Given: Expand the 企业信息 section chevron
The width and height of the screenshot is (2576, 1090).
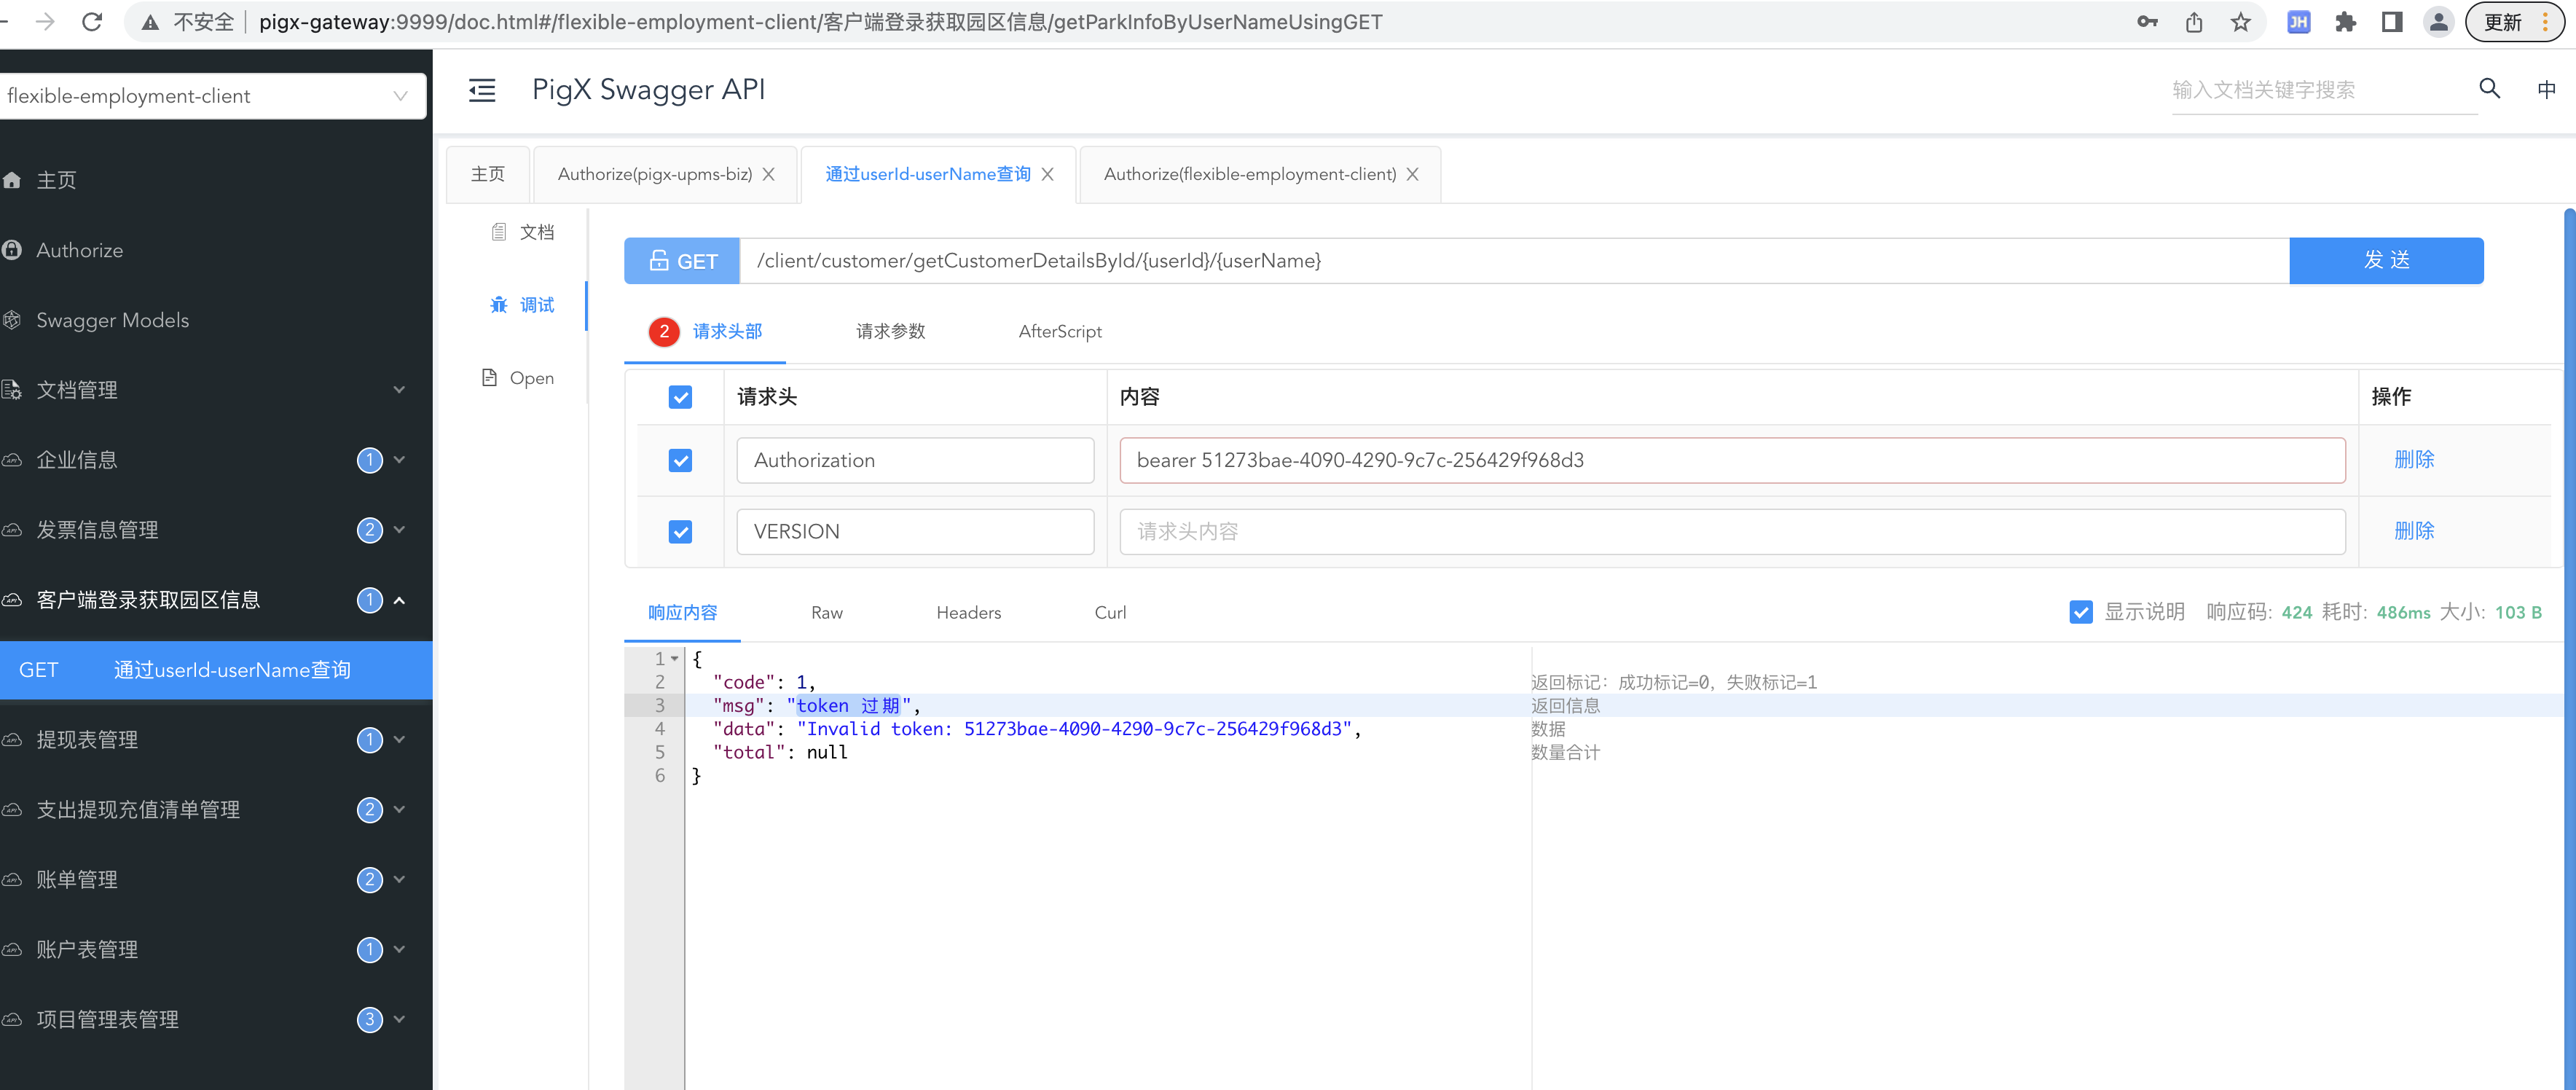Looking at the screenshot, I should tap(399, 459).
